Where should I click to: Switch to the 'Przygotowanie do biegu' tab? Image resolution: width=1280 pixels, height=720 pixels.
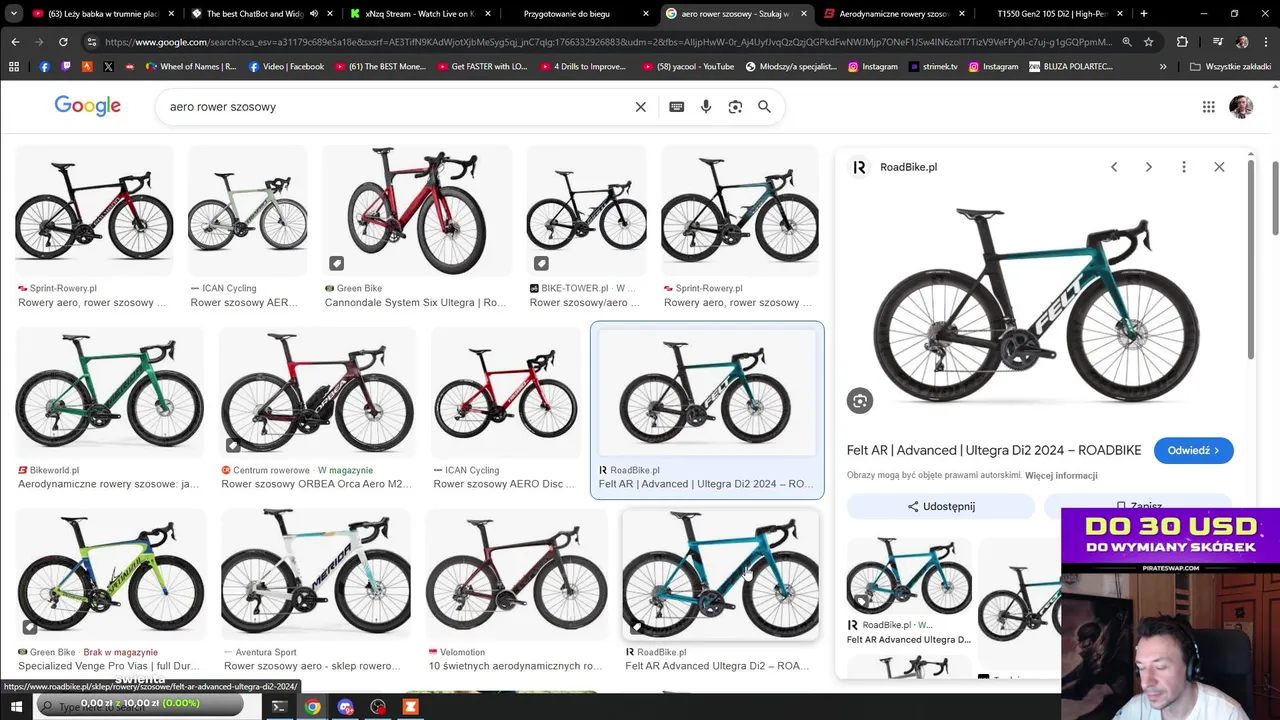(567, 14)
